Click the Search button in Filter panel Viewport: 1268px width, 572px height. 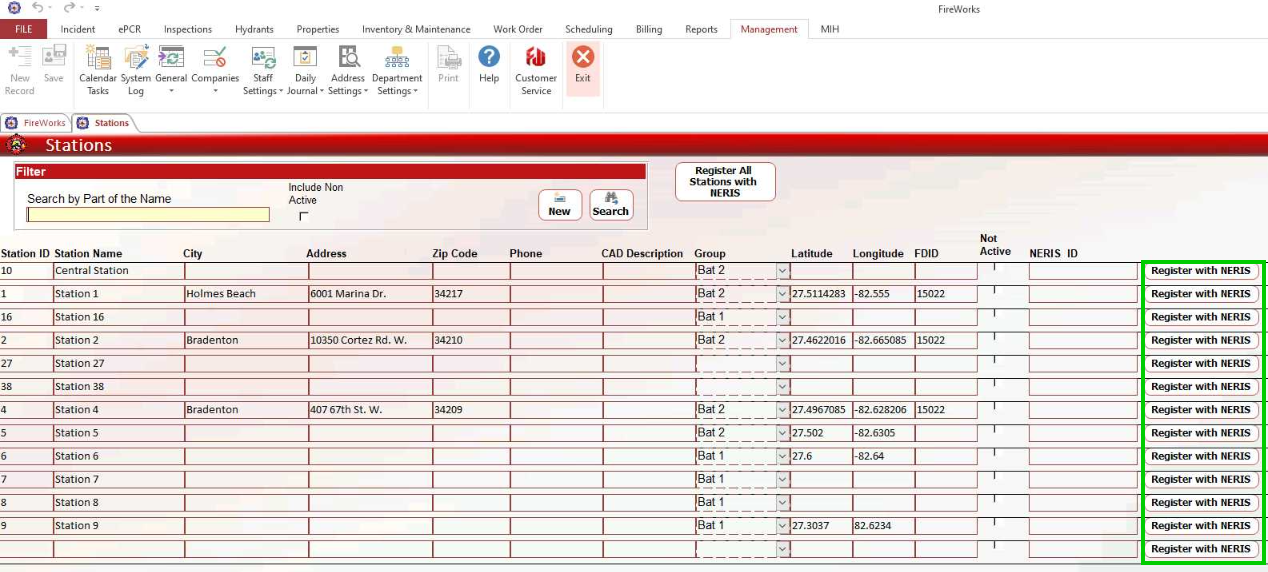pyautogui.click(x=611, y=205)
